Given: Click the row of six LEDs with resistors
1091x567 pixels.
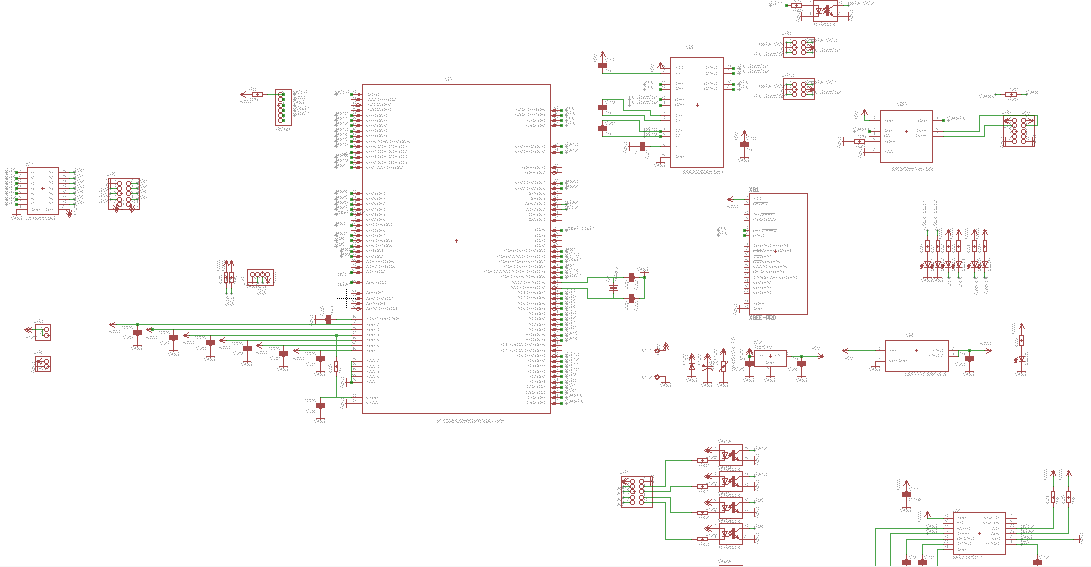Looking at the screenshot, I should [955, 255].
